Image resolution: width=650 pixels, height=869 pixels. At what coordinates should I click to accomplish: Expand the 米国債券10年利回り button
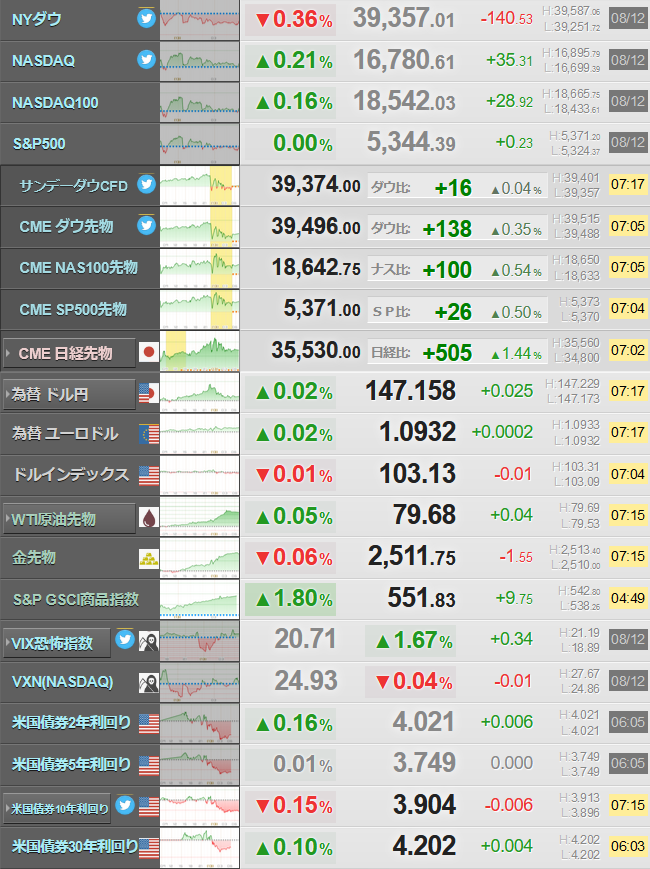(x=57, y=809)
